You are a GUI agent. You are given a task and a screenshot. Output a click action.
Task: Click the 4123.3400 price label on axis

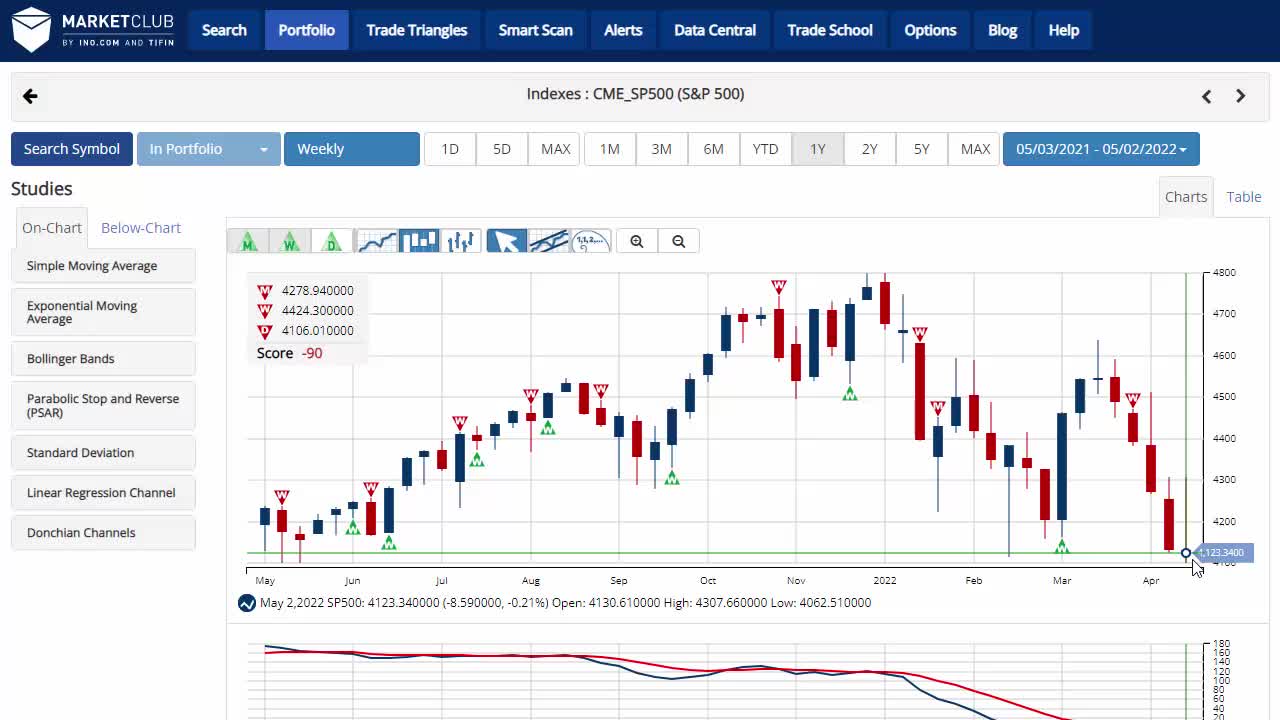coord(1222,553)
